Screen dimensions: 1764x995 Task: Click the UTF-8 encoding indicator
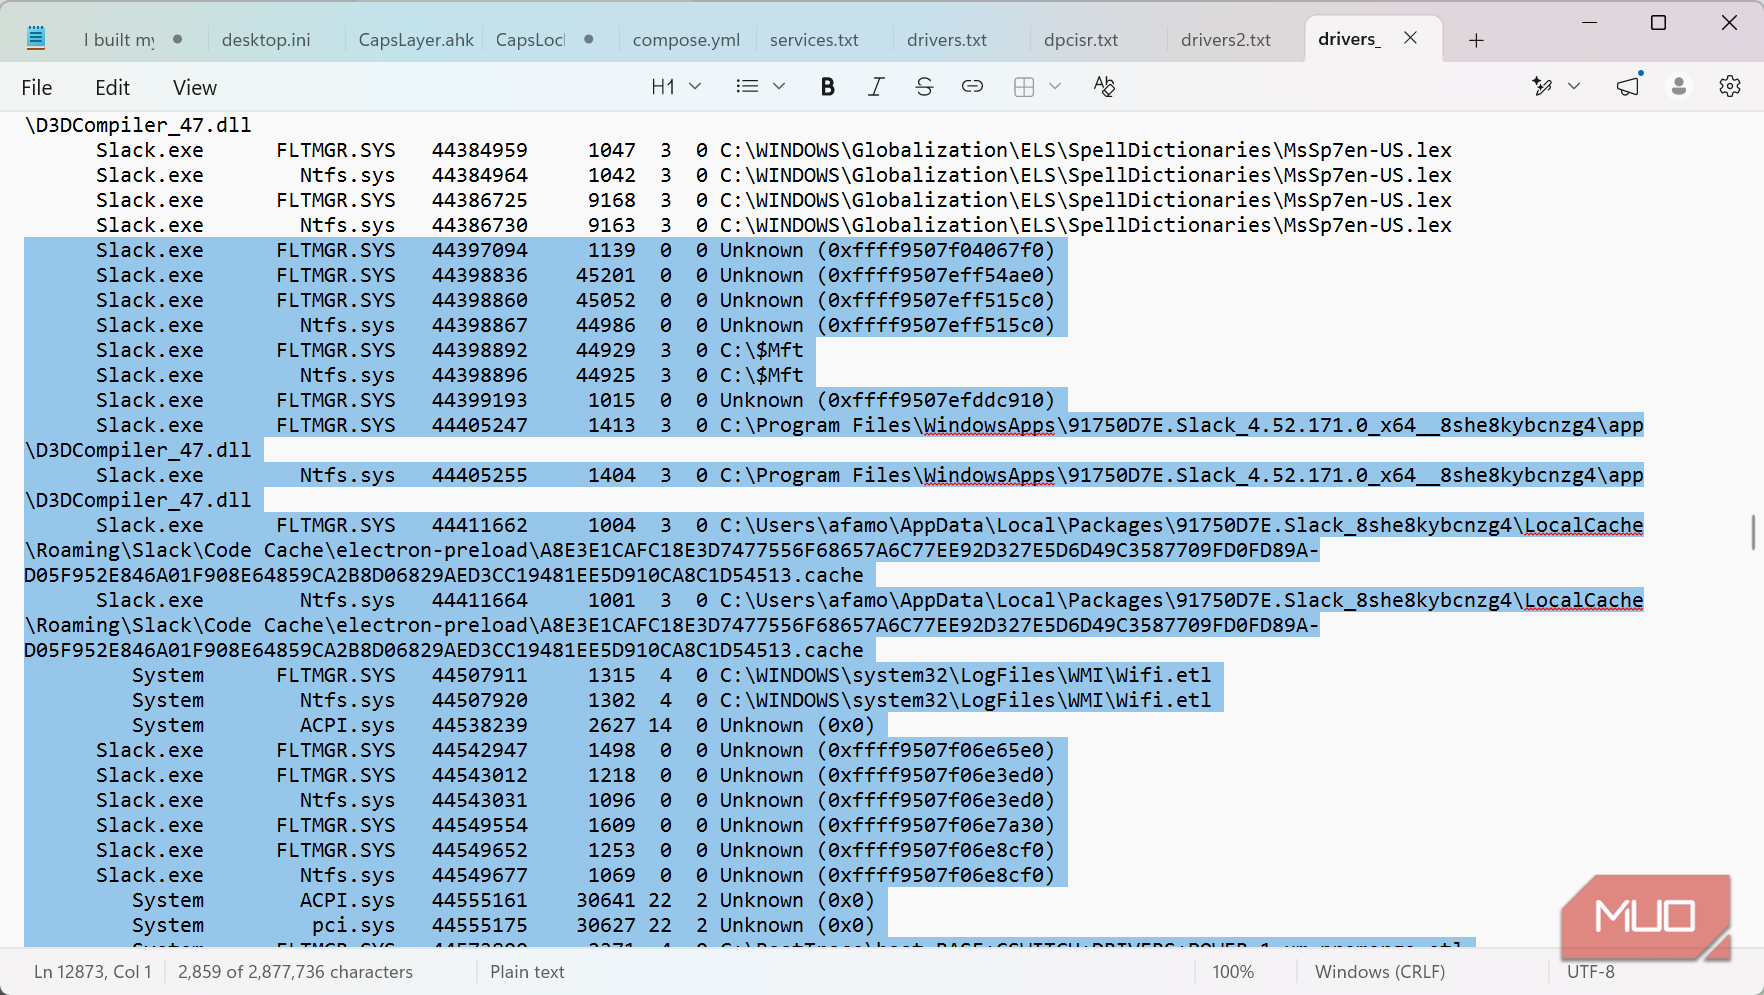pos(1591,972)
